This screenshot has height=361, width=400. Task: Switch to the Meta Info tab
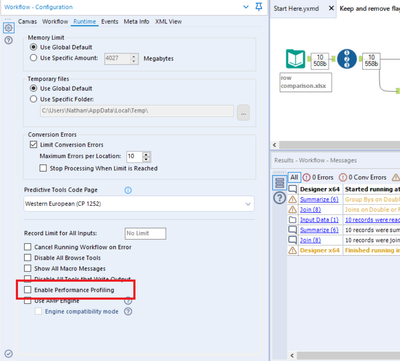136,21
